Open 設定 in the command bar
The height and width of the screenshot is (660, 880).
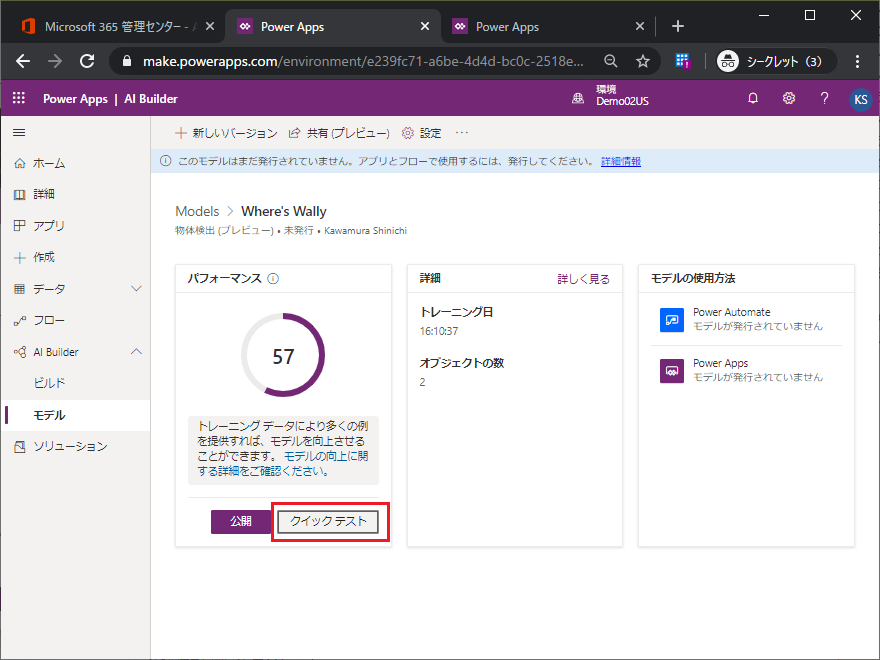[421, 133]
